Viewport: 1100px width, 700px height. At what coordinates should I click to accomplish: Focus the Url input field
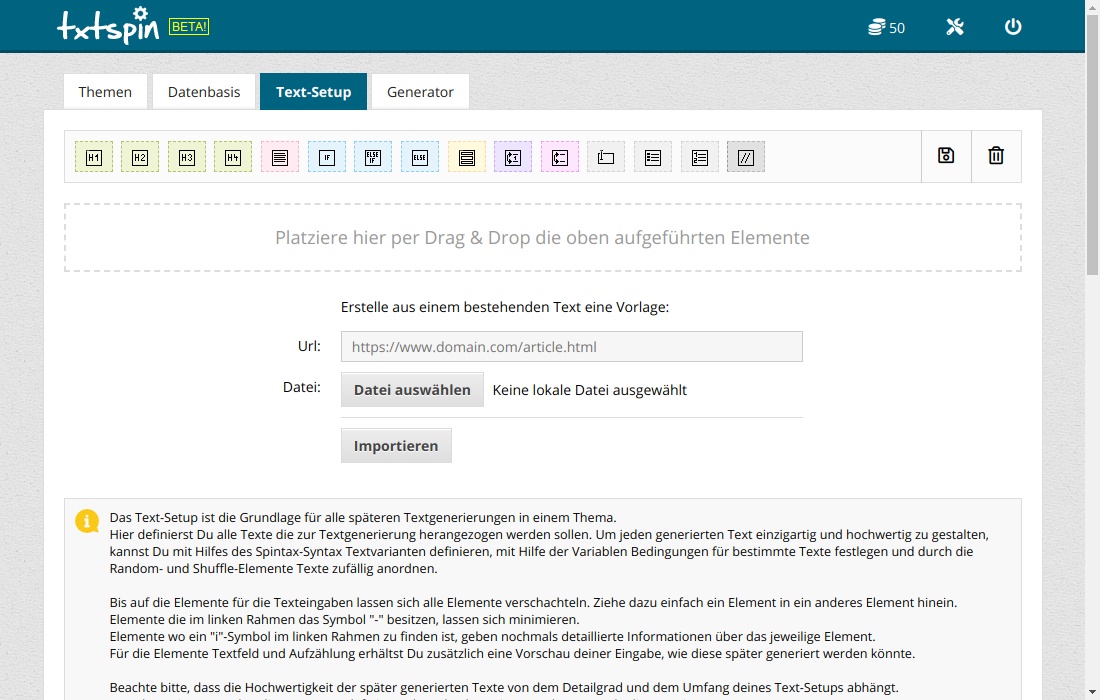point(571,347)
